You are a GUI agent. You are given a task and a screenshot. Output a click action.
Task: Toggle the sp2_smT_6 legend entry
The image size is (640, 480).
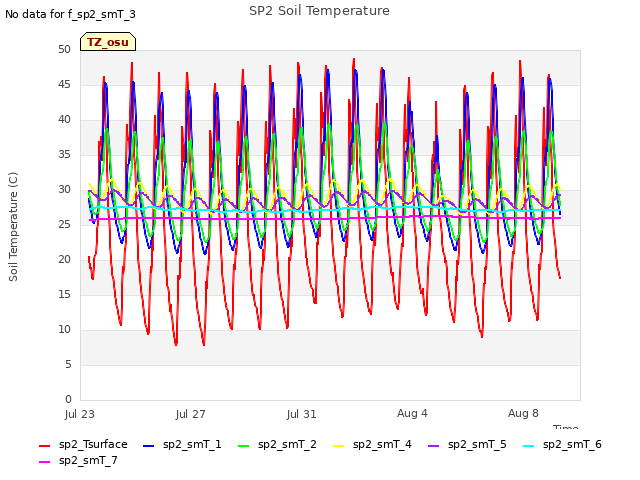point(562,444)
